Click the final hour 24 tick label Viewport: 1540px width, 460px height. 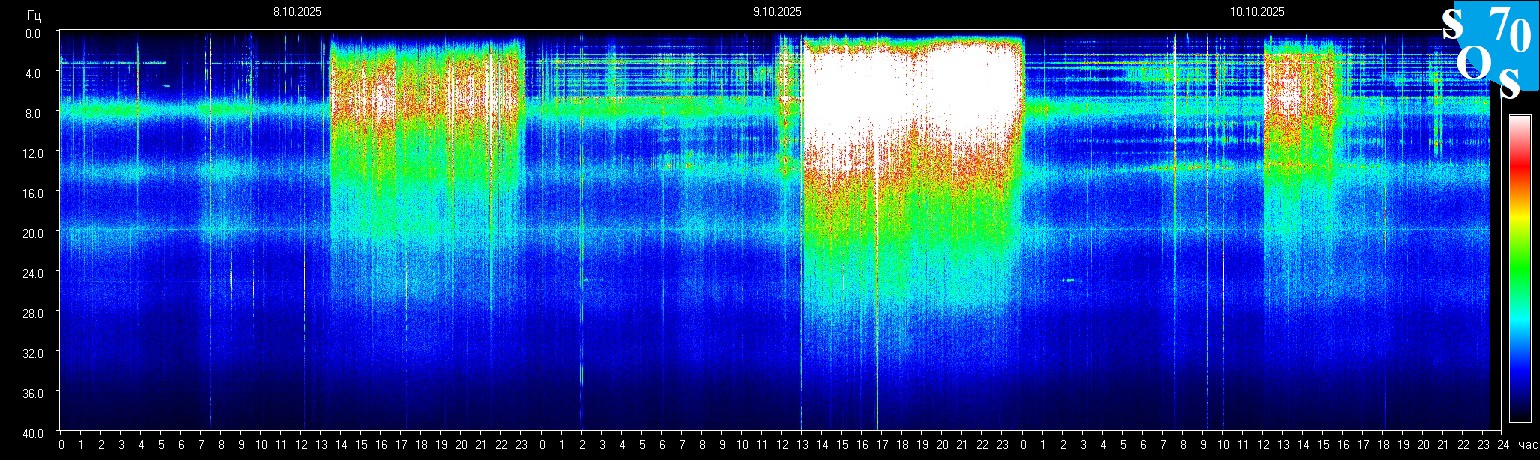[x=1503, y=445]
